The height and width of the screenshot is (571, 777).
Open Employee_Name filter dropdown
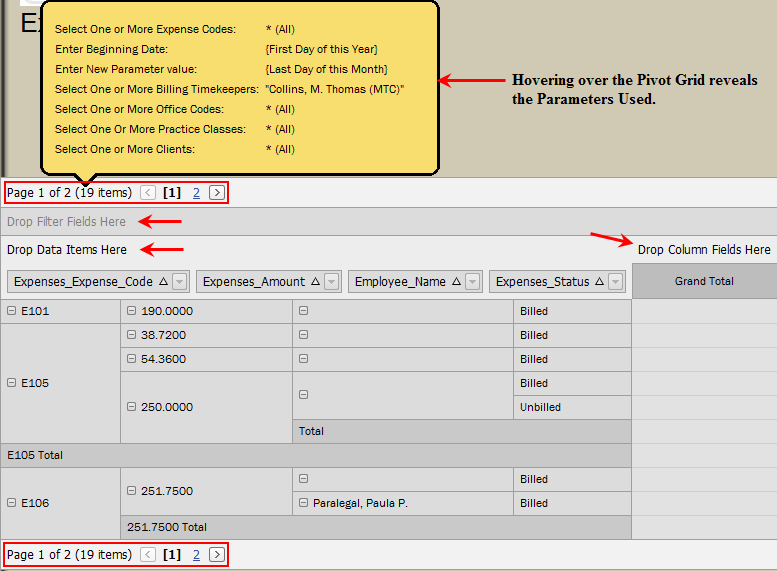point(472,282)
